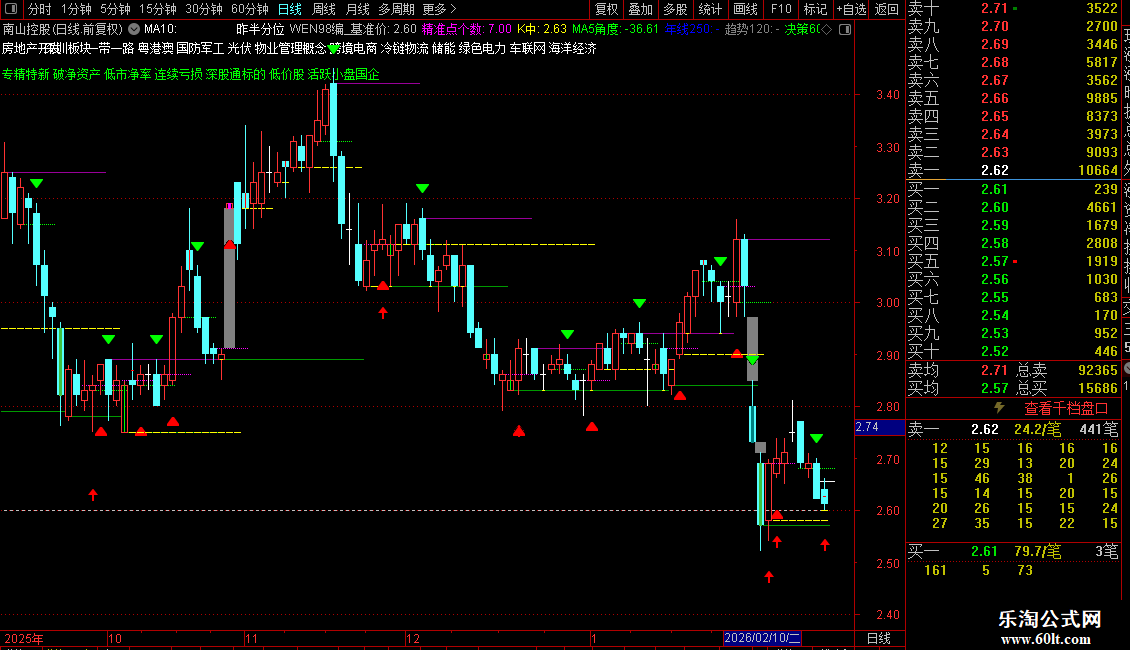Viewport: 1130px width, 650px height.
Task: Expand the 更多 > periods menu
Action: [x=440, y=9]
